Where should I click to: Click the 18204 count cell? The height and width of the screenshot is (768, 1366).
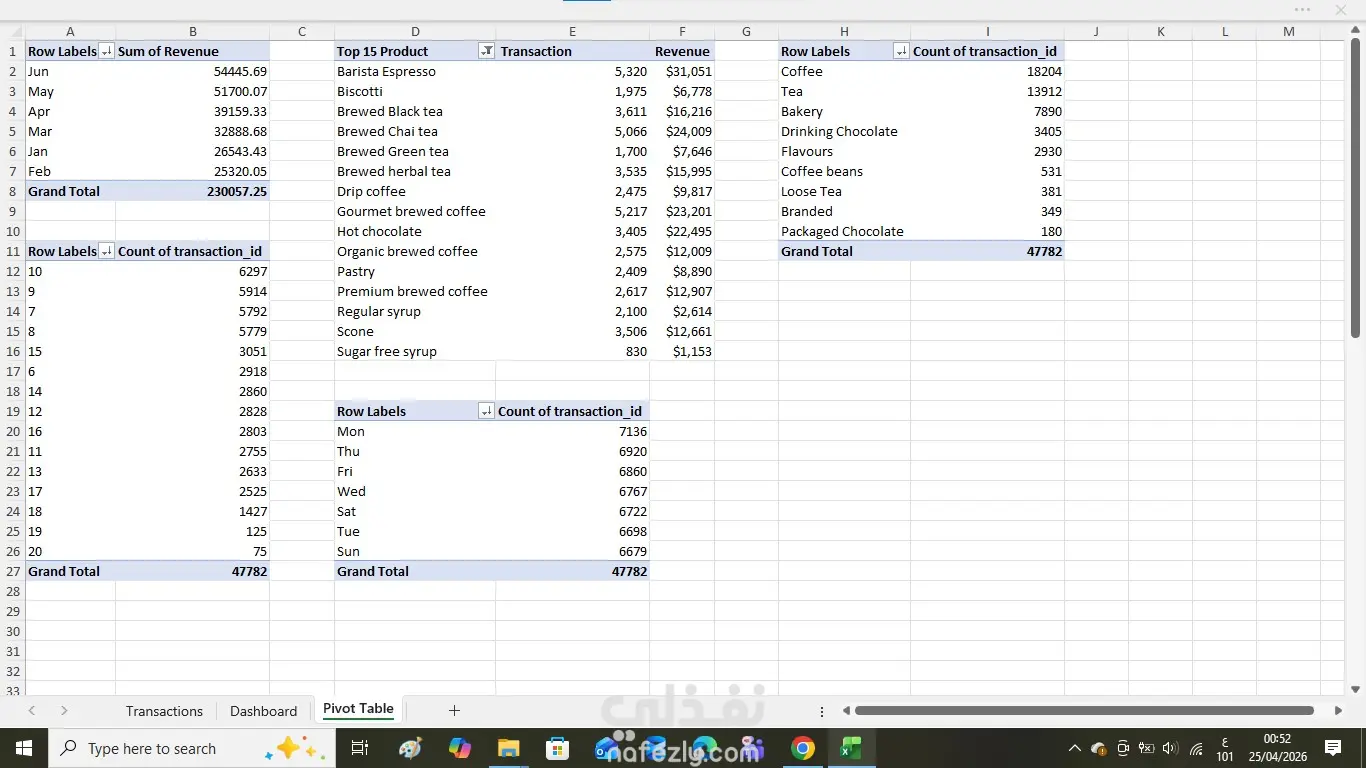(987, 71)
